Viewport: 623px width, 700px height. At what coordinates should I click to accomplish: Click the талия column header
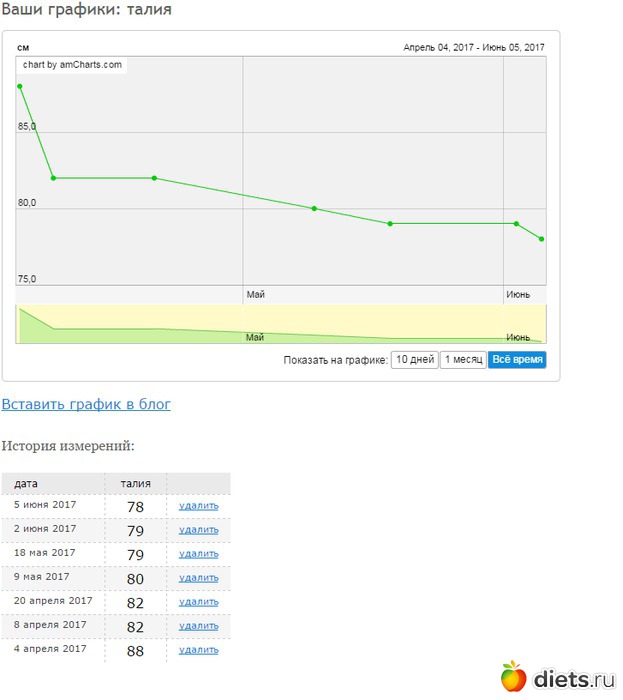click(x=135, y=484)
